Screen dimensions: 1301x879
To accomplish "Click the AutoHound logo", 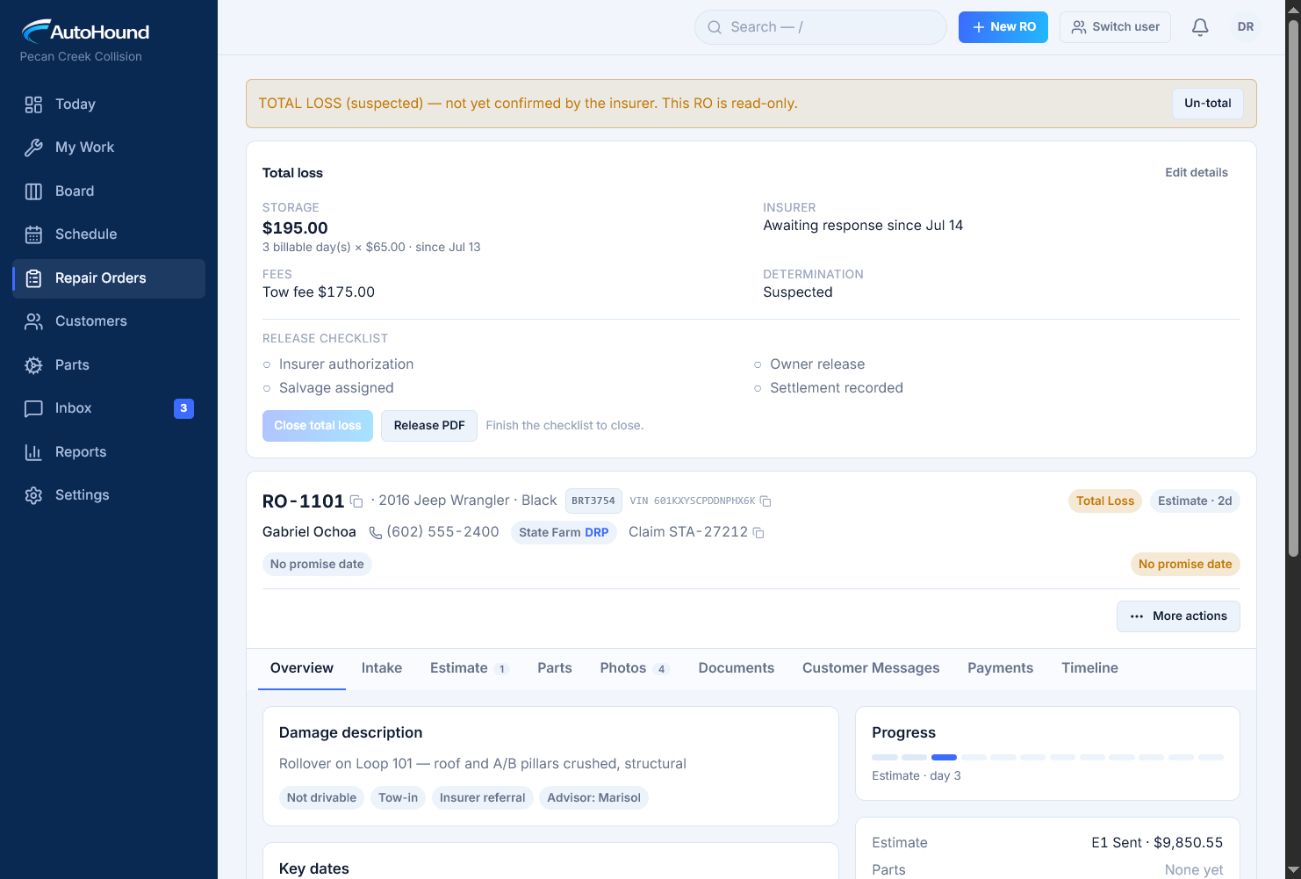I will [x=85, y=31].
